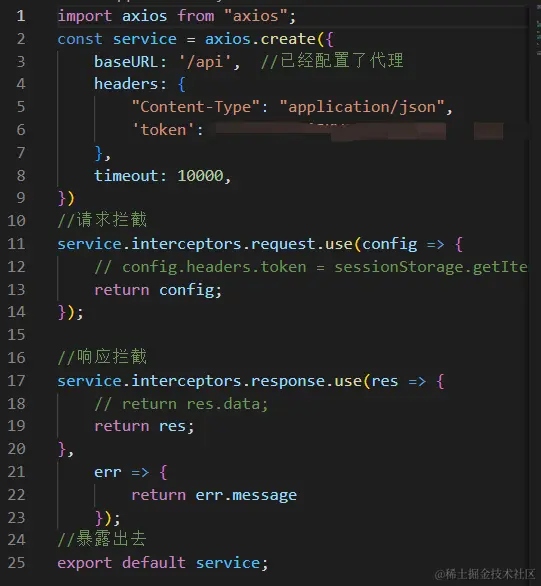Click the '/api' string value

pos(204,62)
